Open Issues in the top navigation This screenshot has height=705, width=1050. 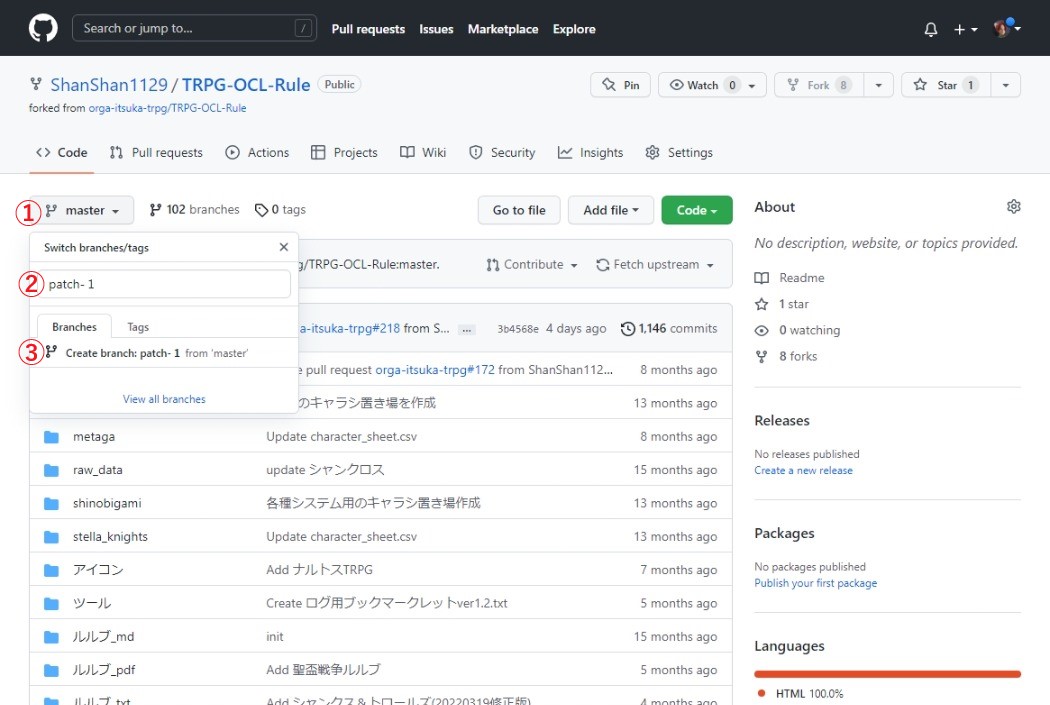[436, 29]
